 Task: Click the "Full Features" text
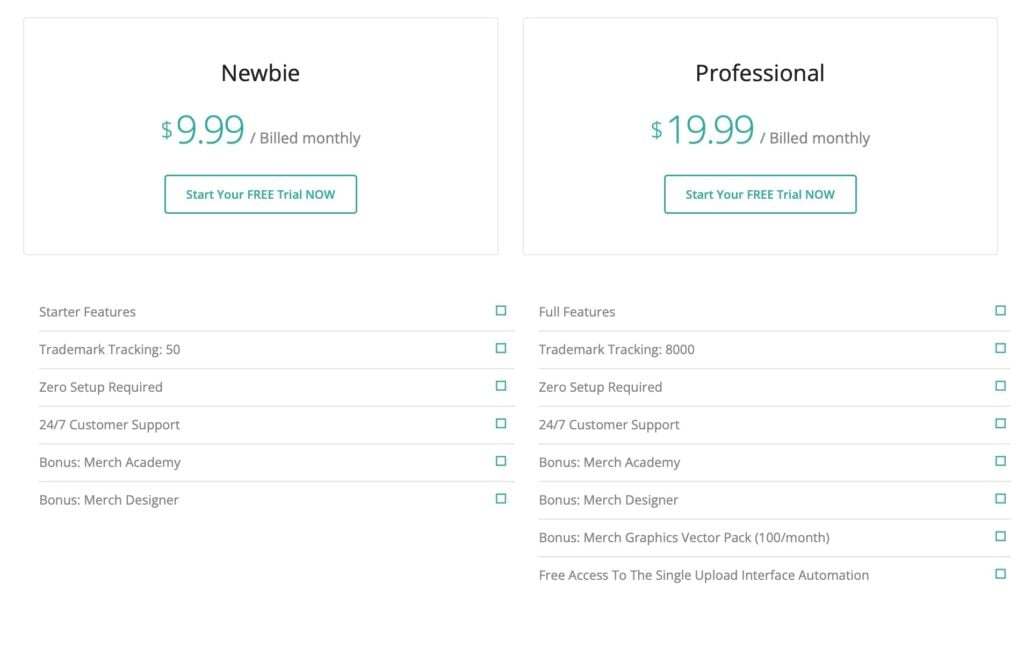click(577, 312)
